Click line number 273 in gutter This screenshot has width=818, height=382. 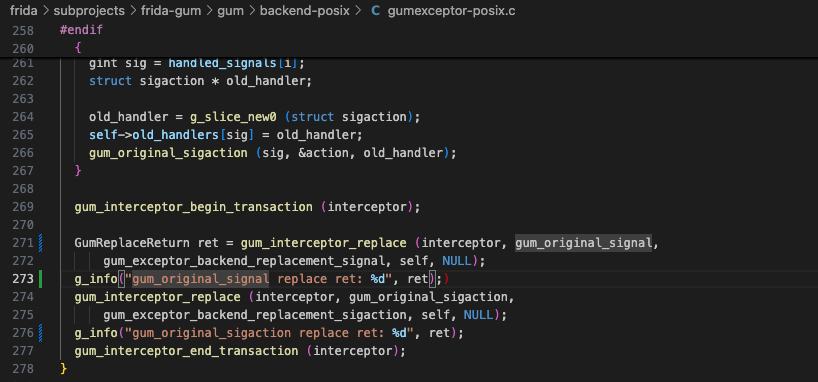click(22, 279)
